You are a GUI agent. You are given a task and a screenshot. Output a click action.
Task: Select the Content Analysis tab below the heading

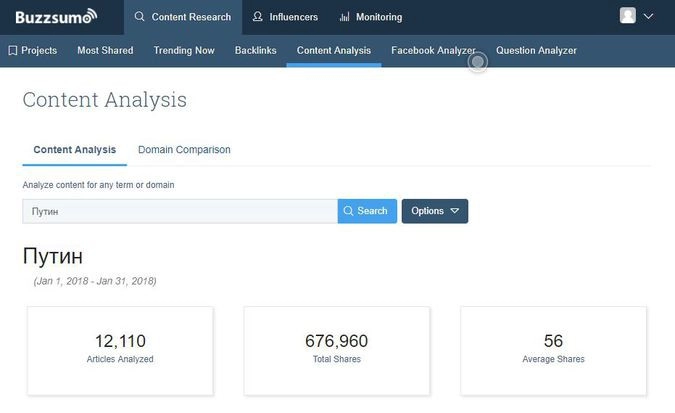coord(74,150)
